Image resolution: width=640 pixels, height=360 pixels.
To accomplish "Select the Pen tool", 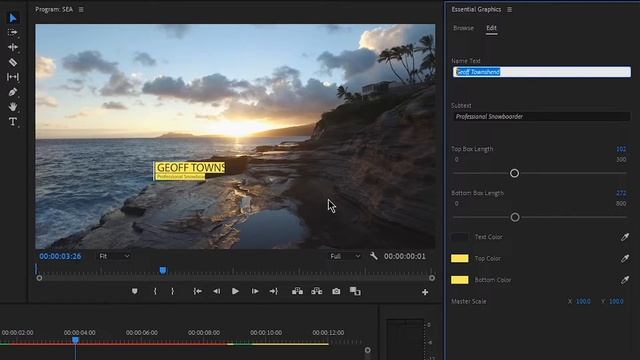I will pos(13,92).
